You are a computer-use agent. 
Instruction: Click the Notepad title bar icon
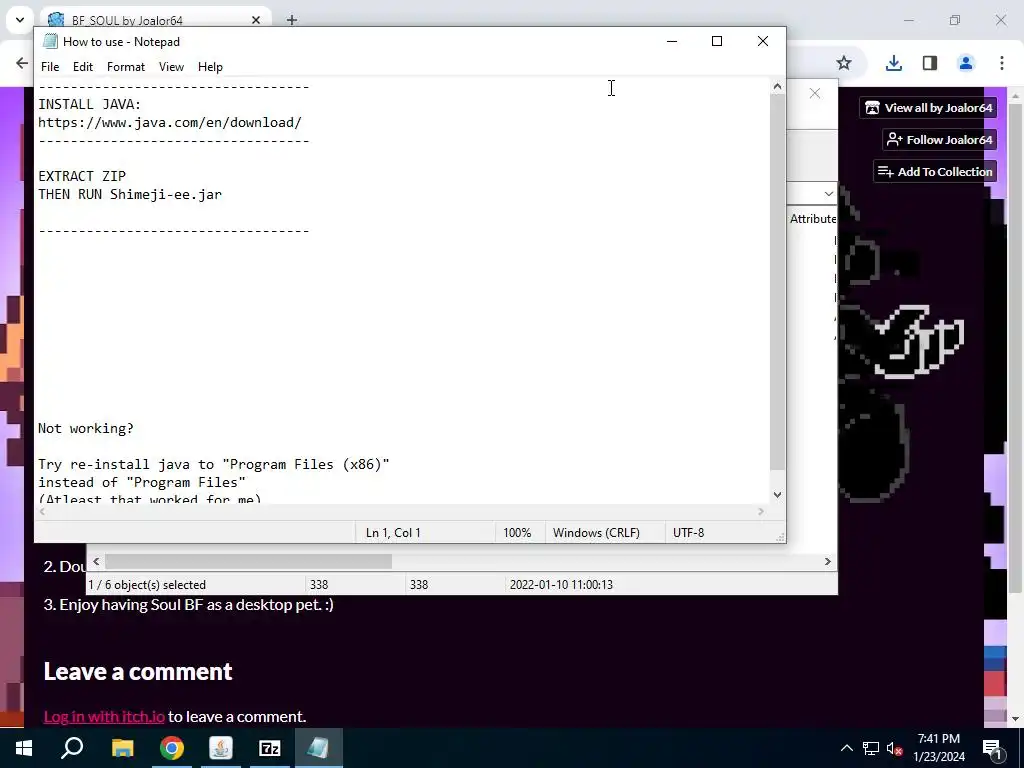[x=50, y=41]
